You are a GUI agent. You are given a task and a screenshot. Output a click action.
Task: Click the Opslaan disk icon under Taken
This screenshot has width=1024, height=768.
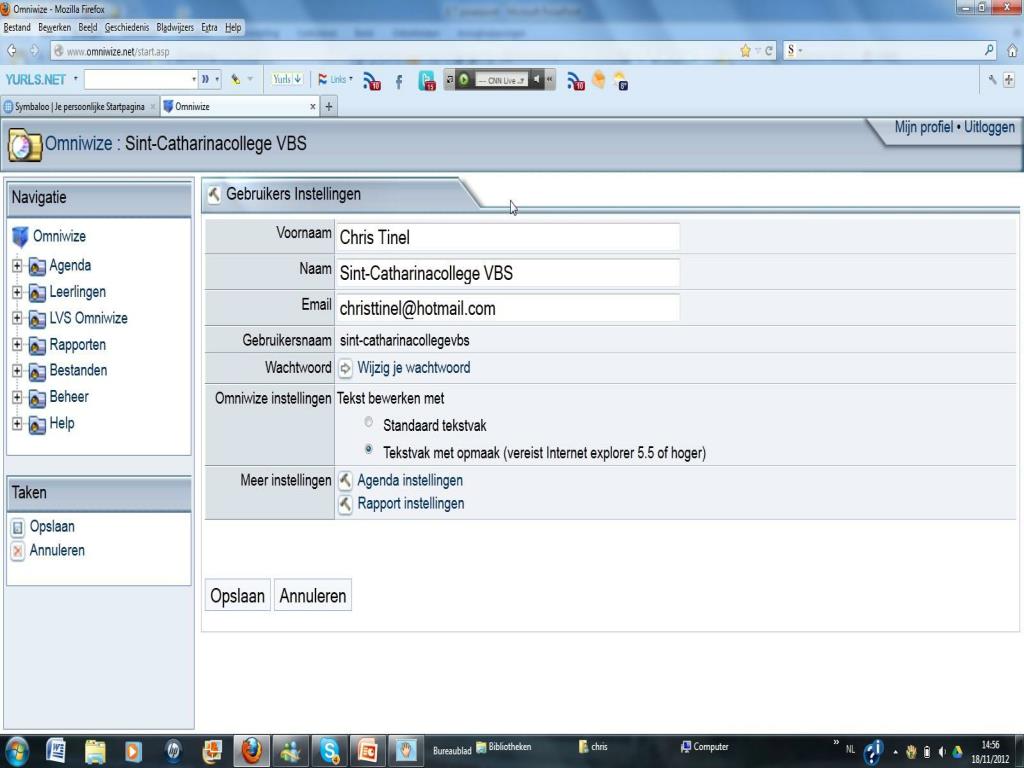(x=18, y=527)
